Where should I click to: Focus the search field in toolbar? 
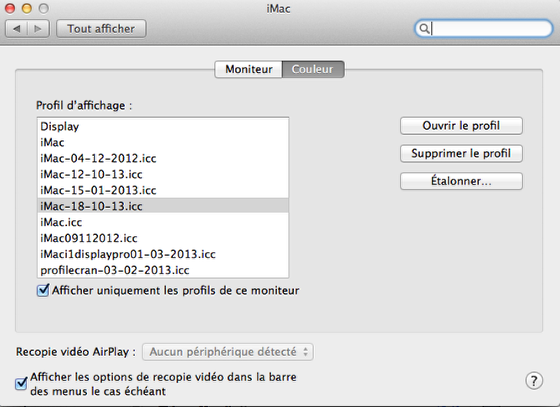point(484,29)
